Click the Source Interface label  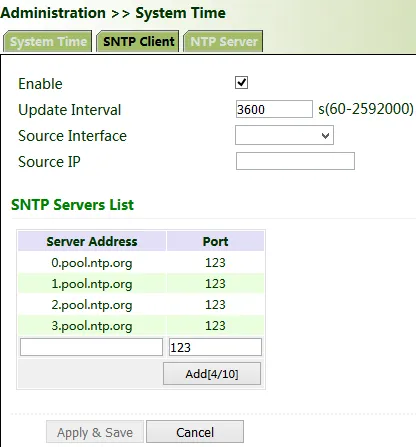[72, 136]
